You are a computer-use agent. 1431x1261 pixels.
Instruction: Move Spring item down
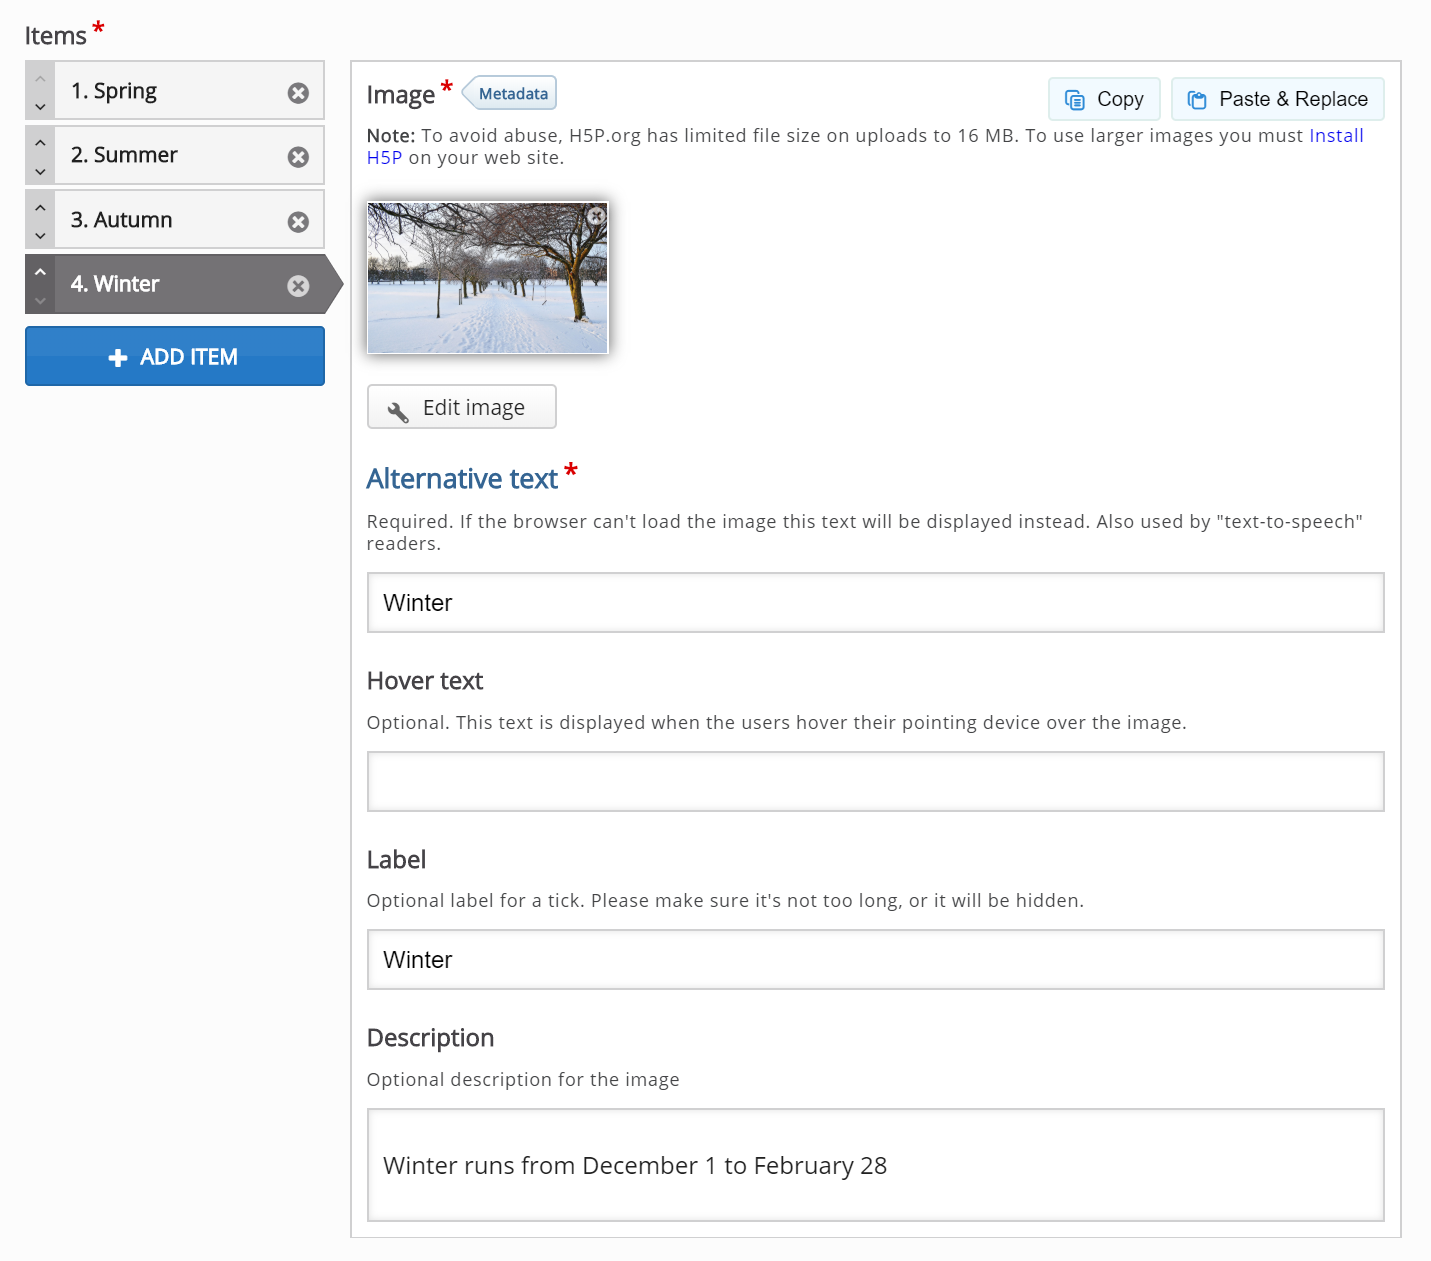40,106
